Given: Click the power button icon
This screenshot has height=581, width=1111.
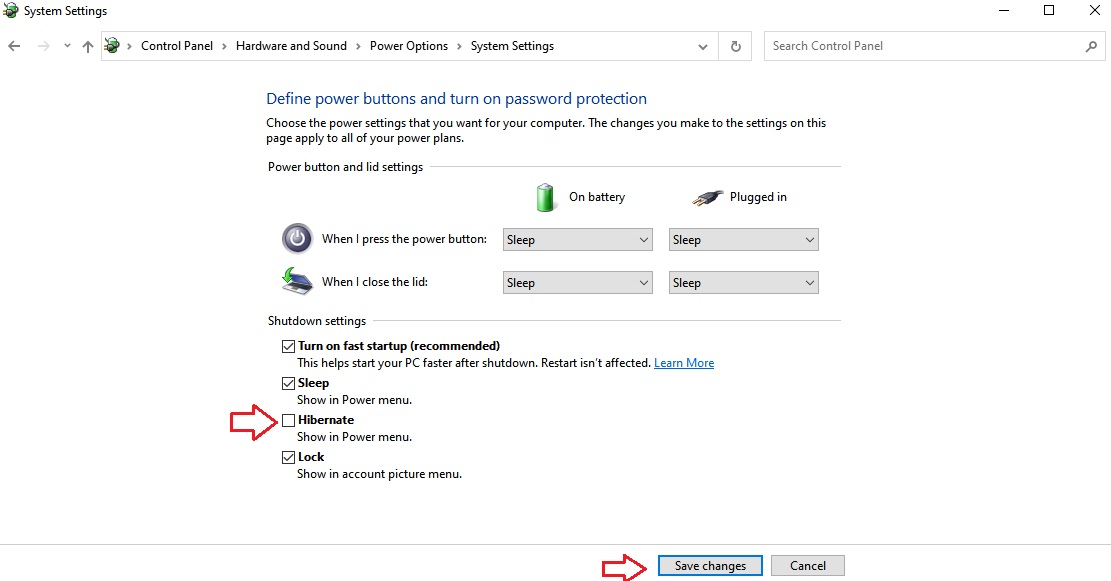Looking at the screenshot, I should [x=297, y=239].
